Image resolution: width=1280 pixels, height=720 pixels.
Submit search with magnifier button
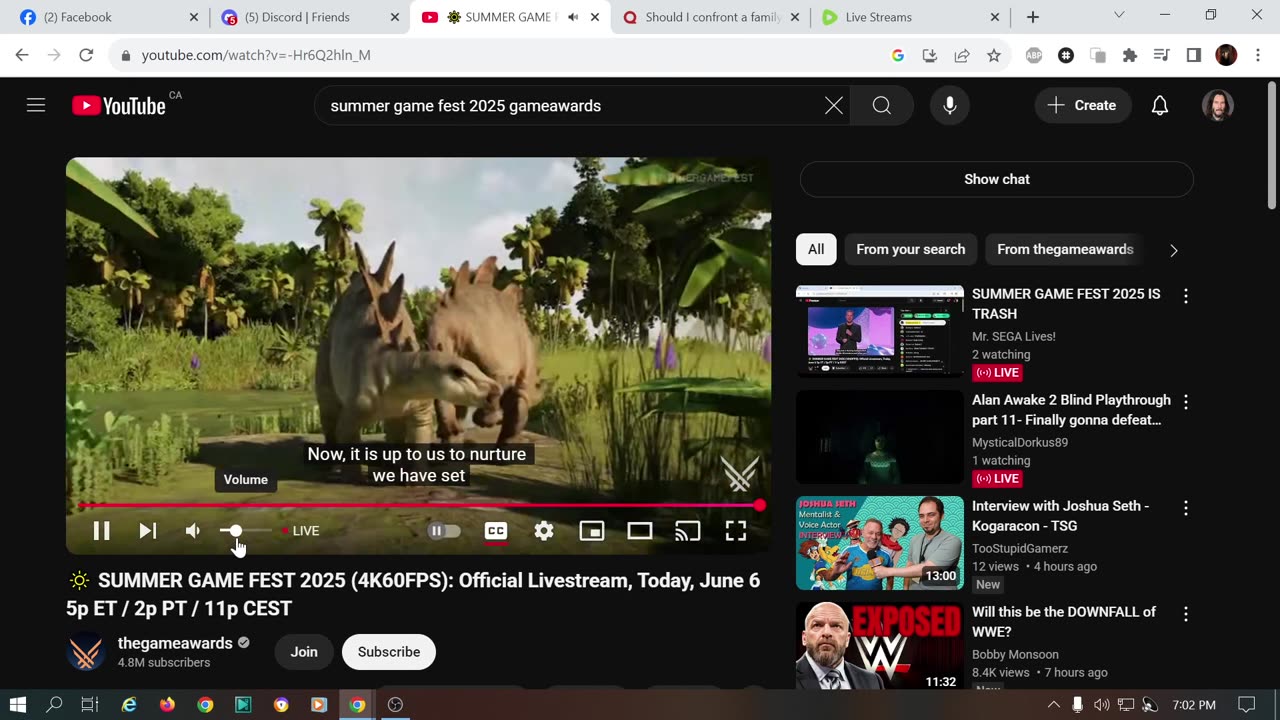pyautogui.click(x=882, y=105)
